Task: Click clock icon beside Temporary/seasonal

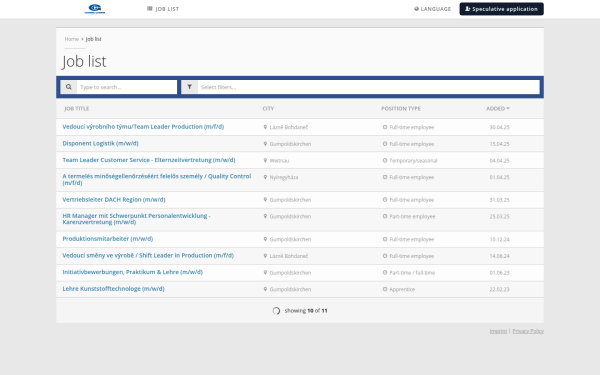Action: click(x=385, y=160)
